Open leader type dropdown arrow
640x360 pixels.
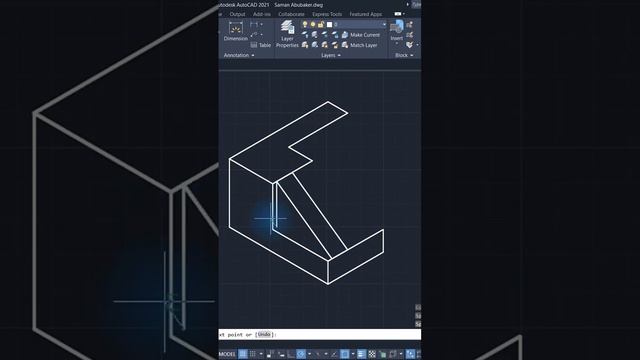[x=261, y=35]
